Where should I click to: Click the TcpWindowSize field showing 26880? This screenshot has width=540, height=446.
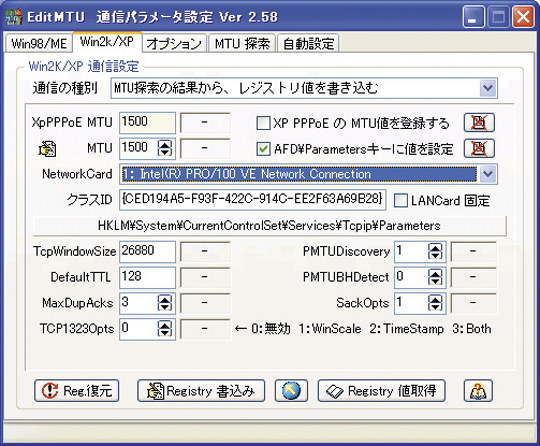(x=147, y=252)
